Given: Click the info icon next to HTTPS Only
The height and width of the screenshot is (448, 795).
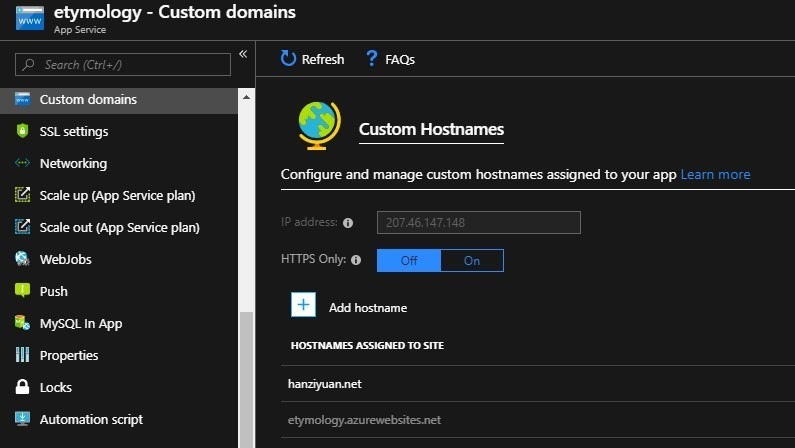Looking at the screenshot, I should [x=356, y=260].
